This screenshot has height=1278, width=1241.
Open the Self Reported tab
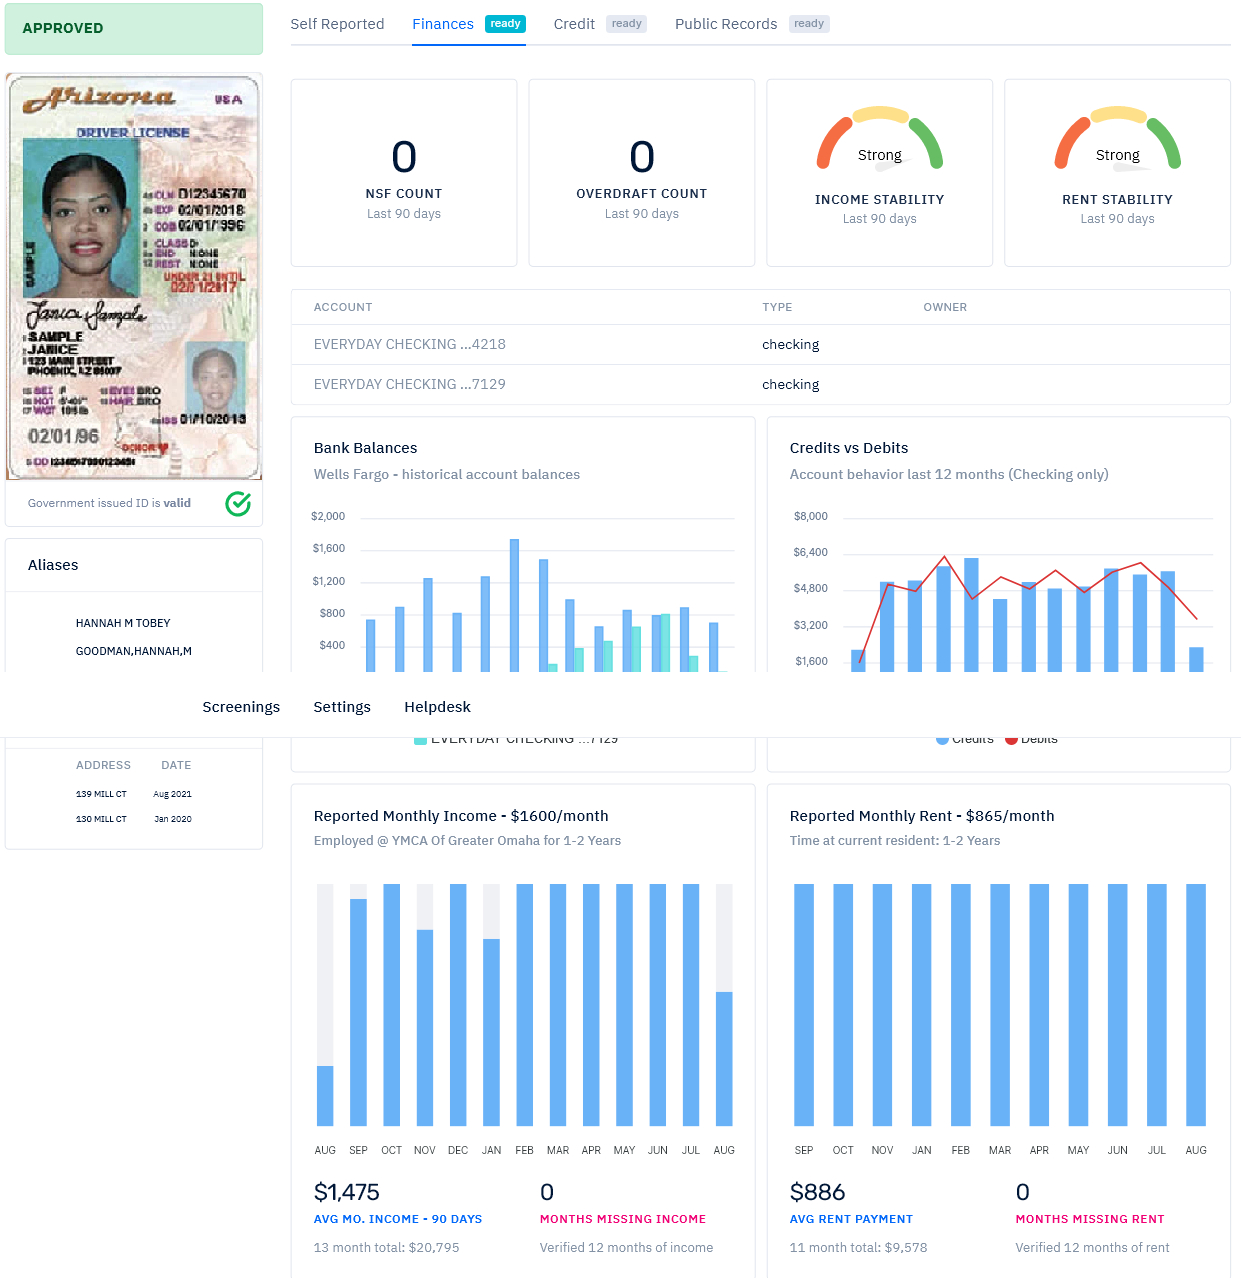(x=337, y=24)
